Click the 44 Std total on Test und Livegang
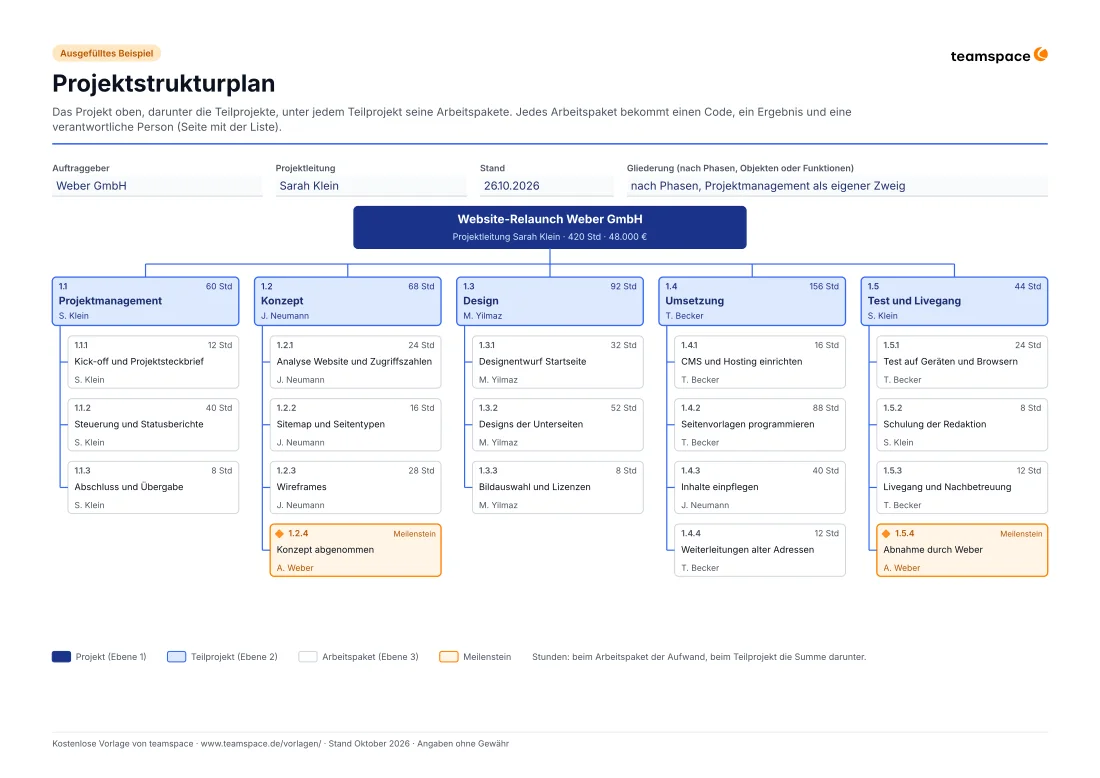Screen dimensions: 1100x778 [x=1028, y=286]
